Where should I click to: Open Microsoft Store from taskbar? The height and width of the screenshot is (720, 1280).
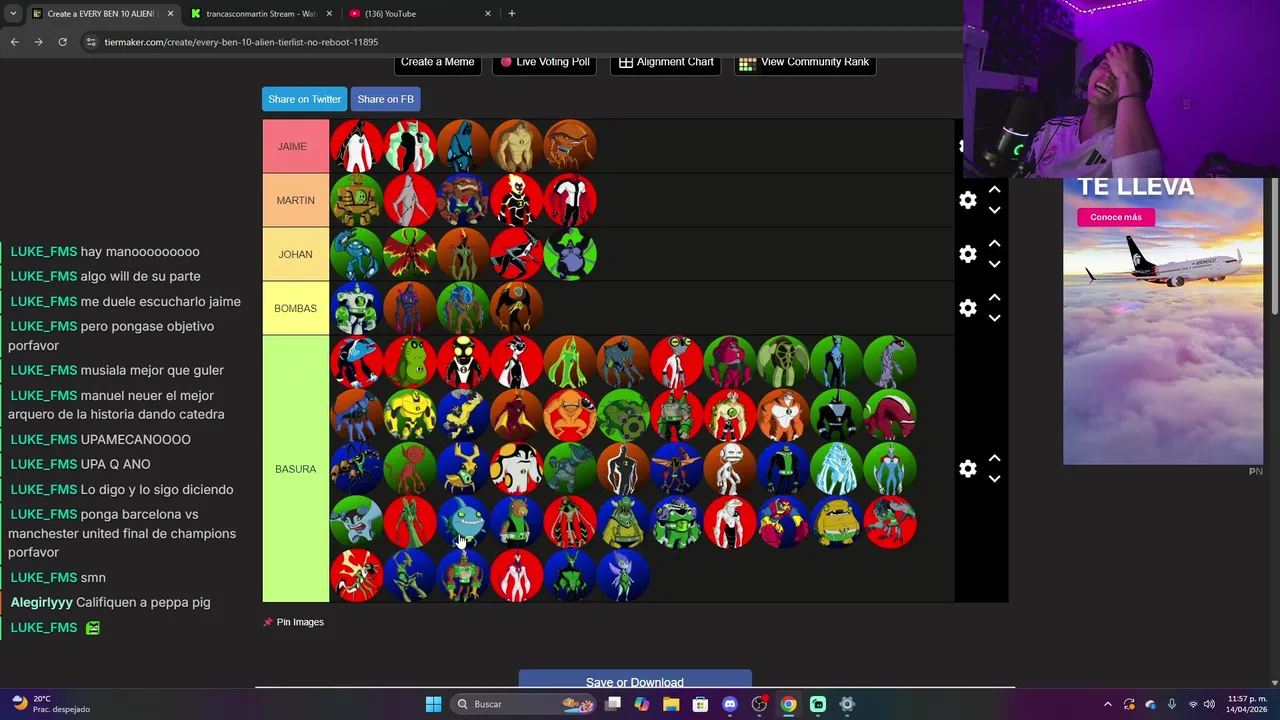[x=700, y=704]
